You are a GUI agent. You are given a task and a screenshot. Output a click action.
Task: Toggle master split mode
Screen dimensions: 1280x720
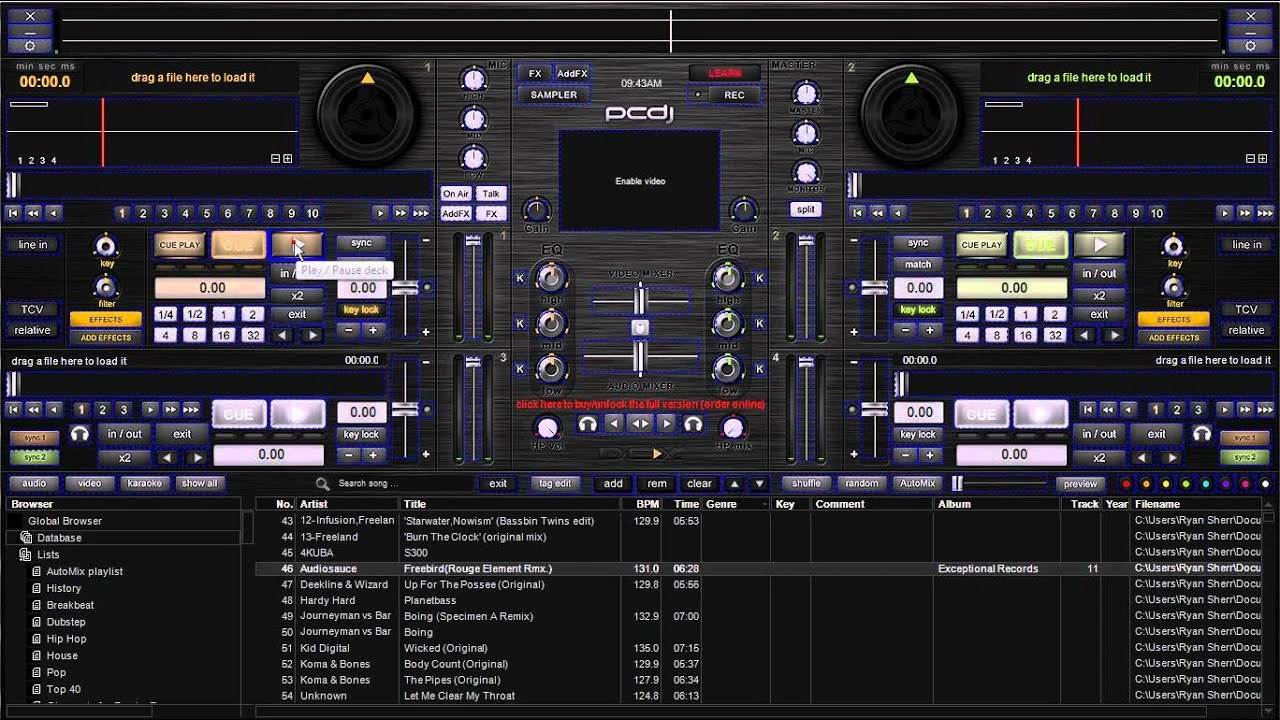point(805,210)
